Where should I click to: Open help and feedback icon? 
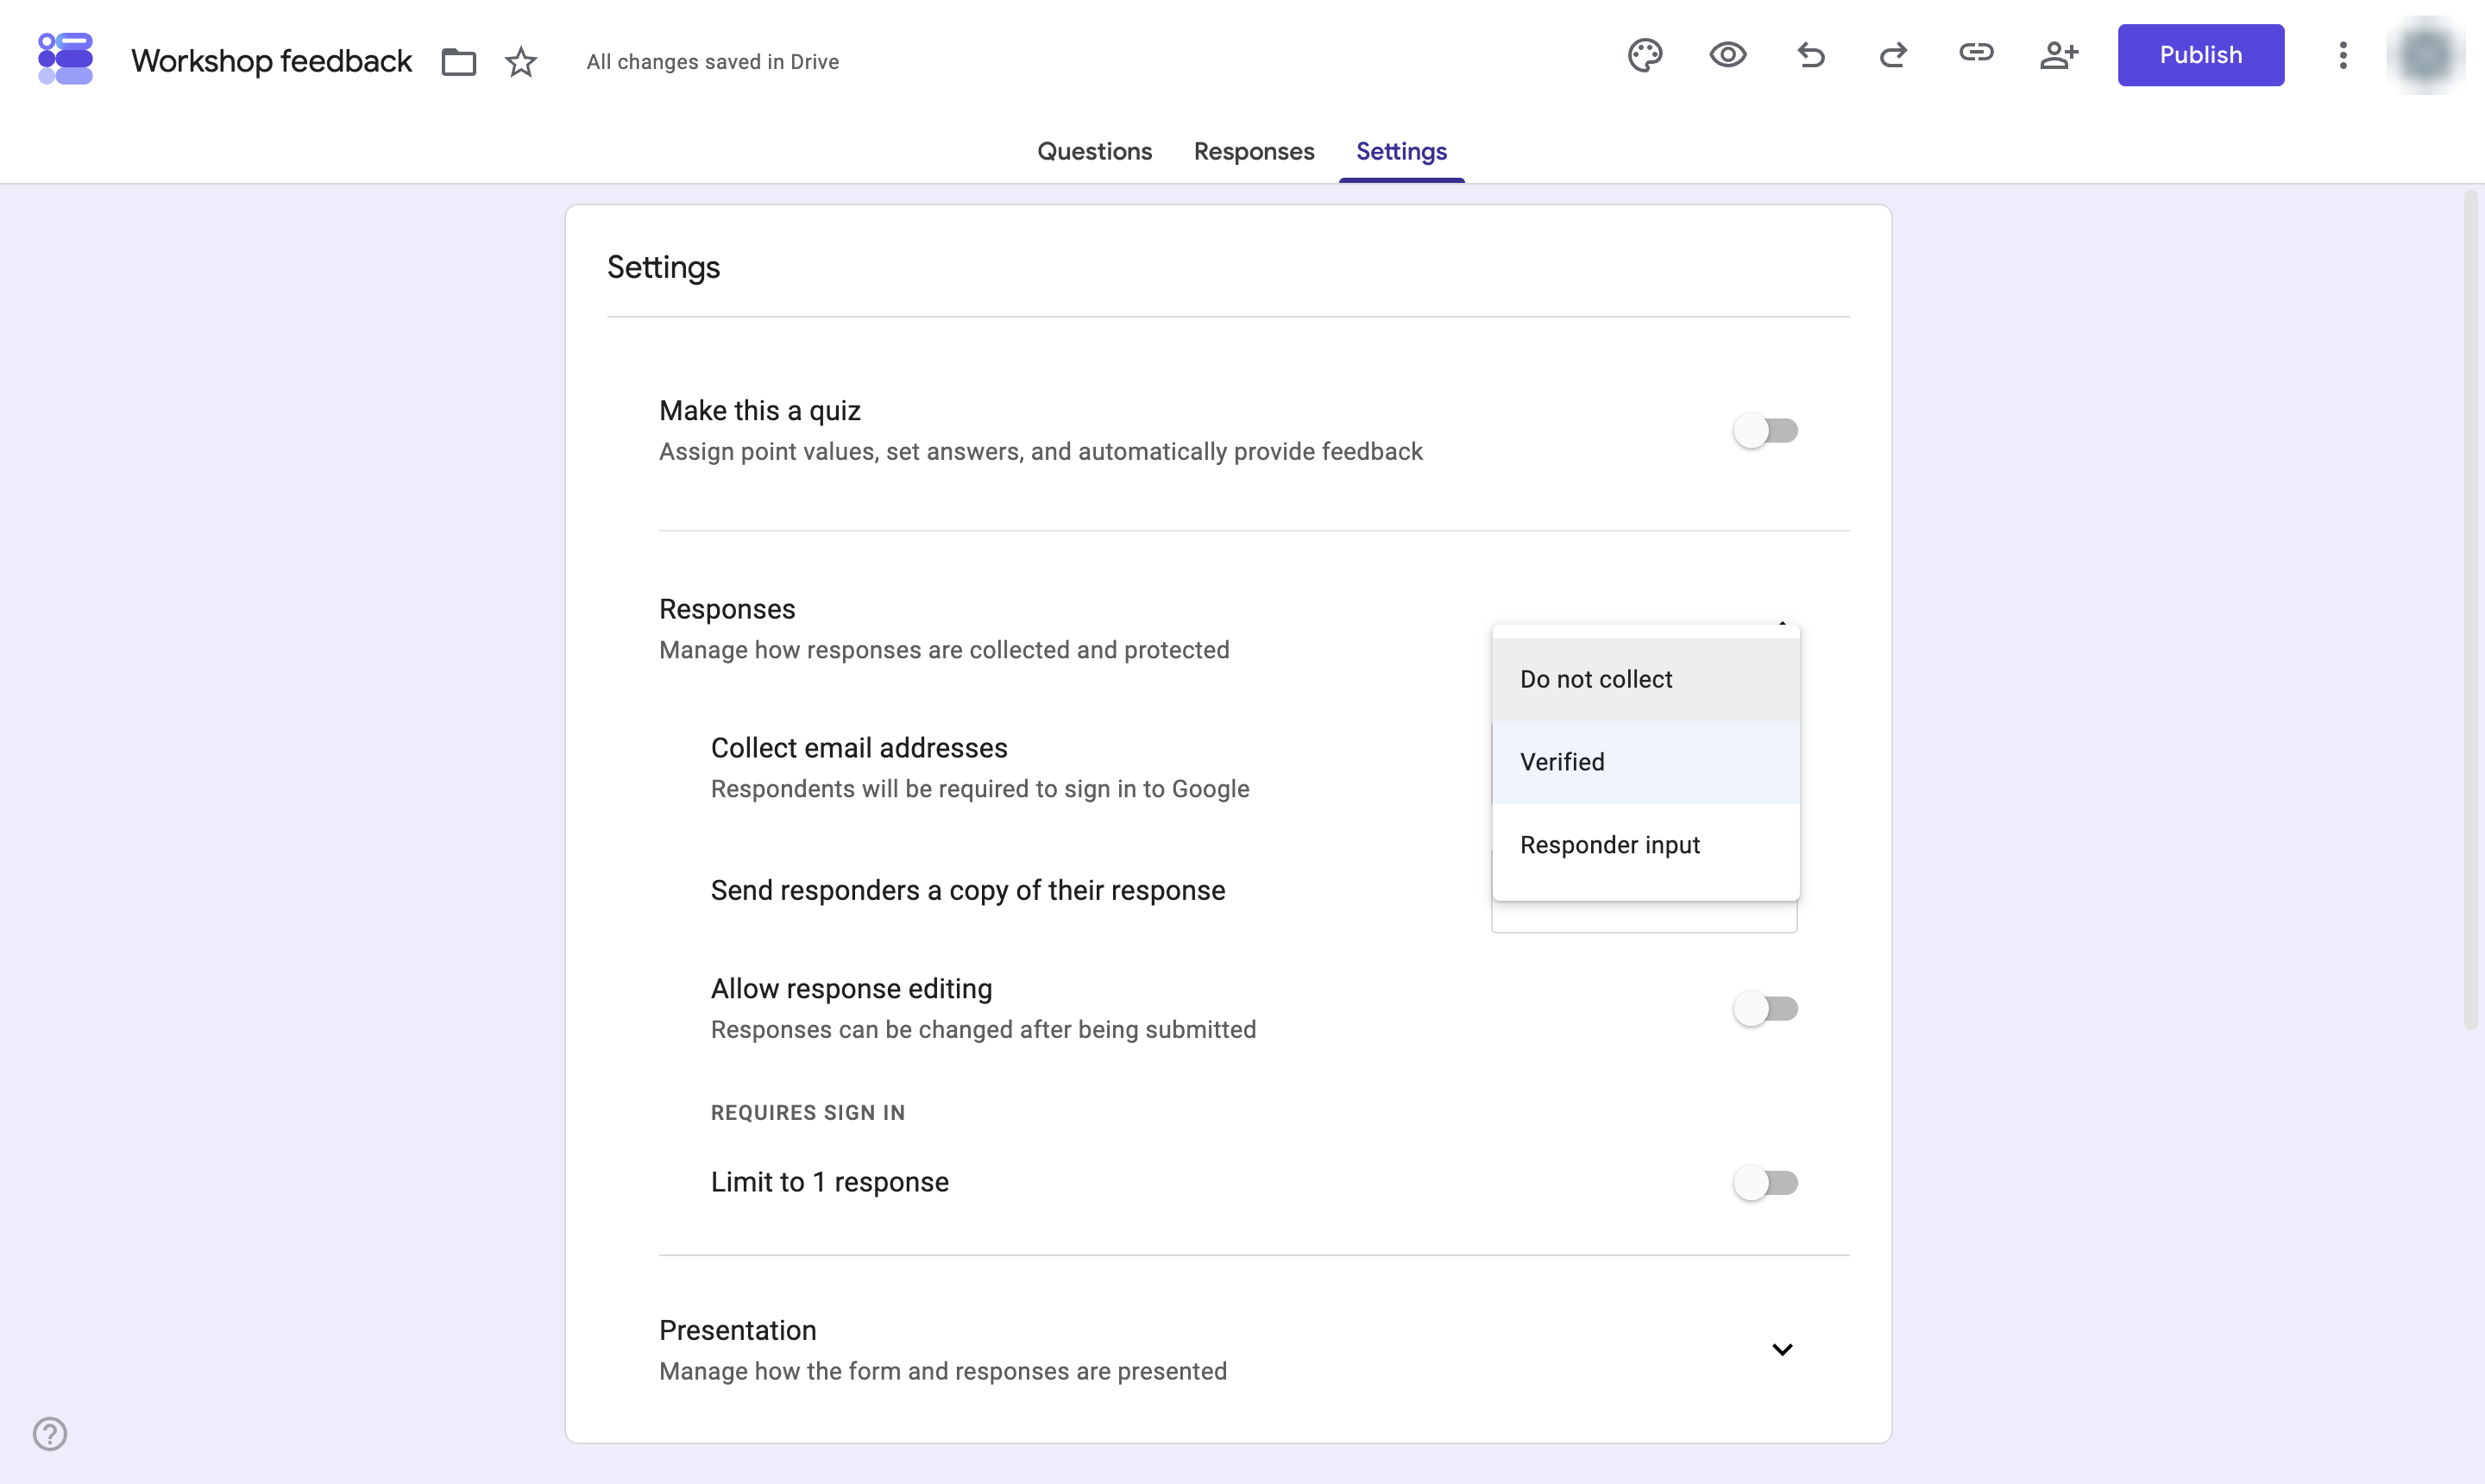(50, 1434)
